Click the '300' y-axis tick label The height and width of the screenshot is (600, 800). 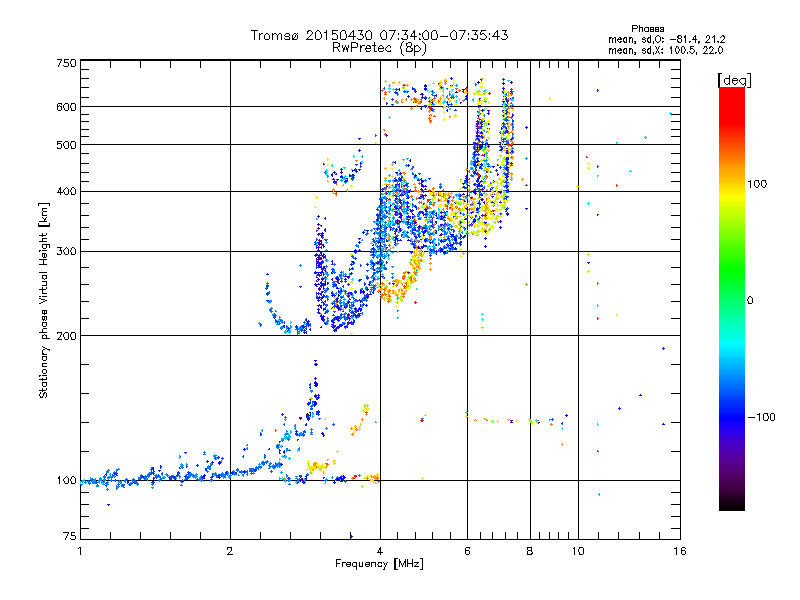(66, 252)
